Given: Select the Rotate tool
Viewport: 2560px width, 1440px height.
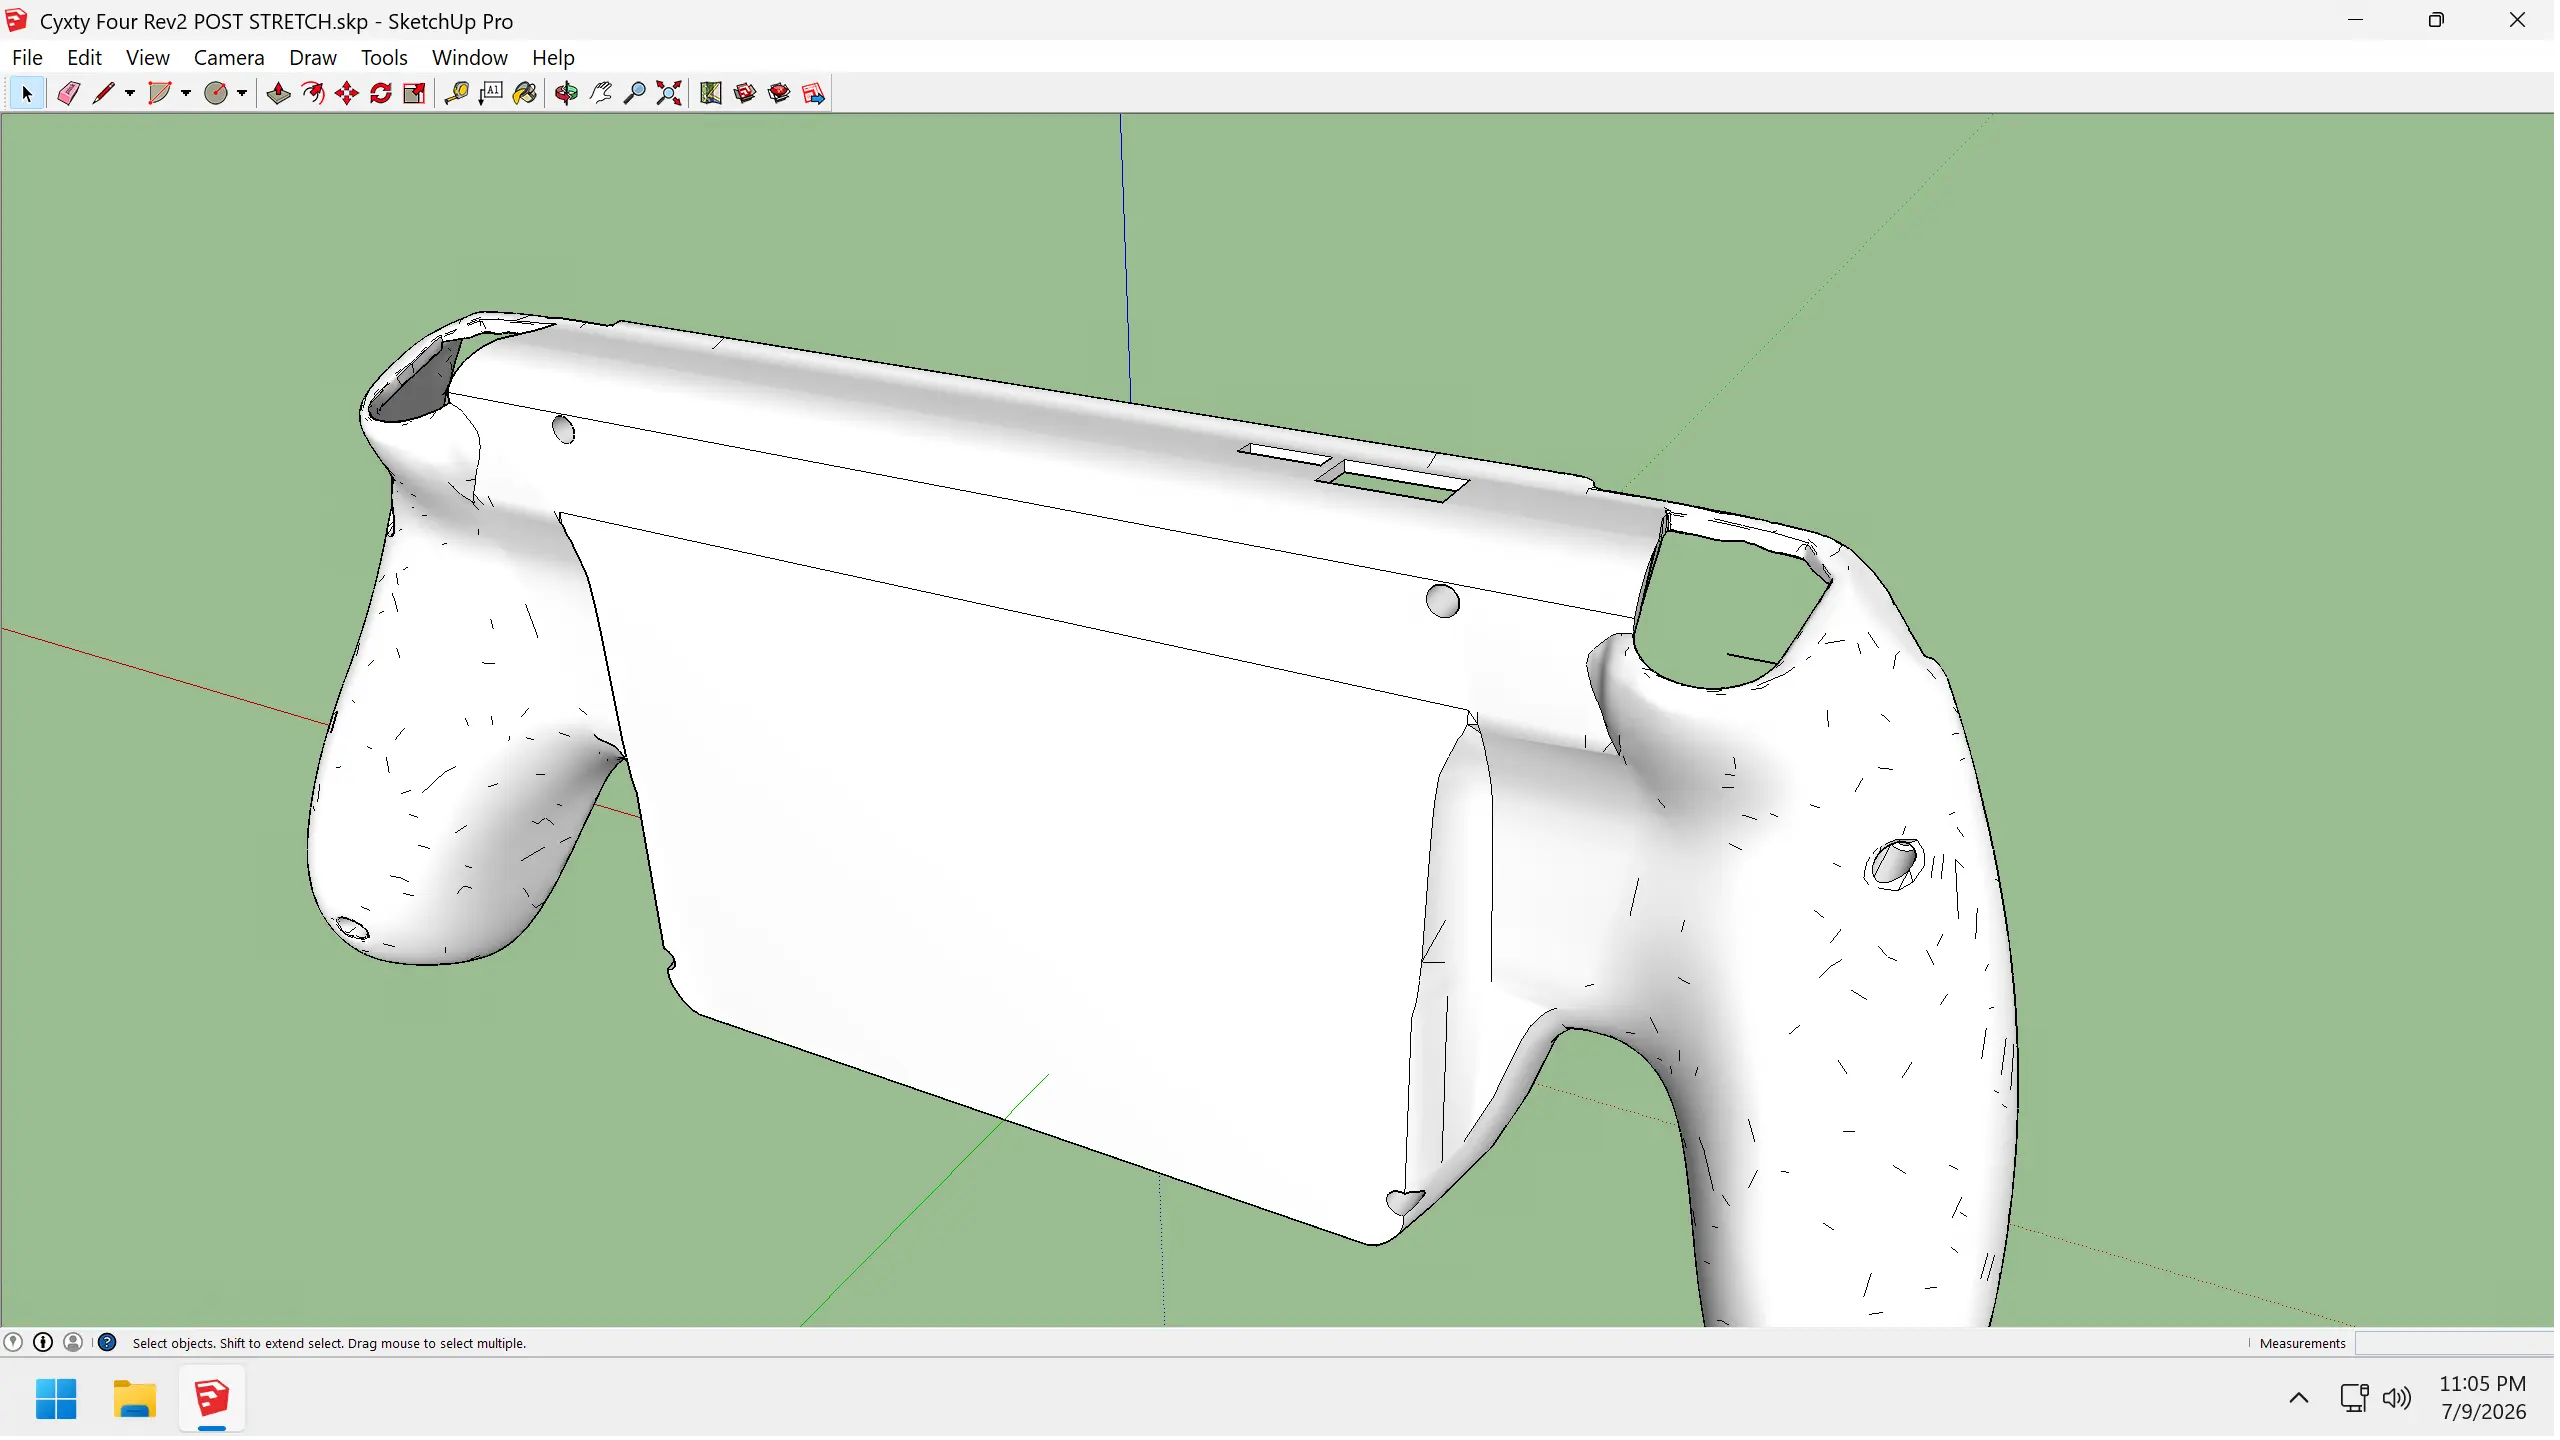Looking at the screenshot, I should click(x=381, y=94).
